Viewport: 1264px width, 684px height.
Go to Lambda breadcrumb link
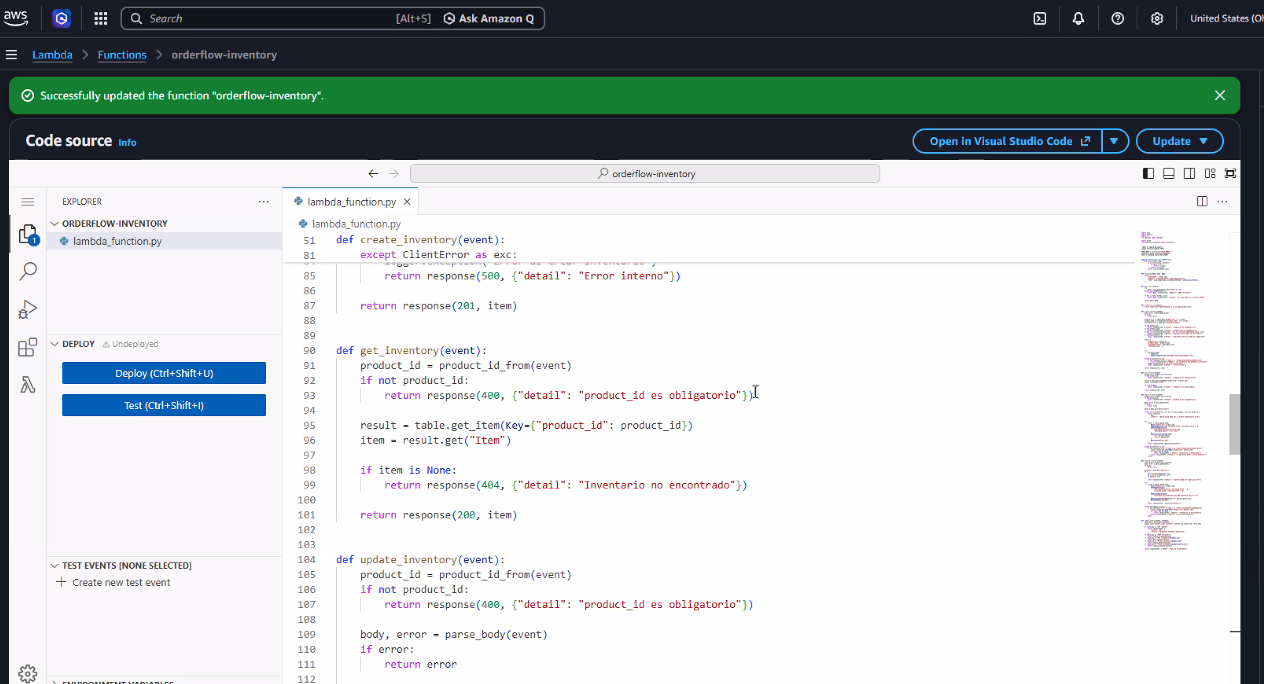(52, 55)
